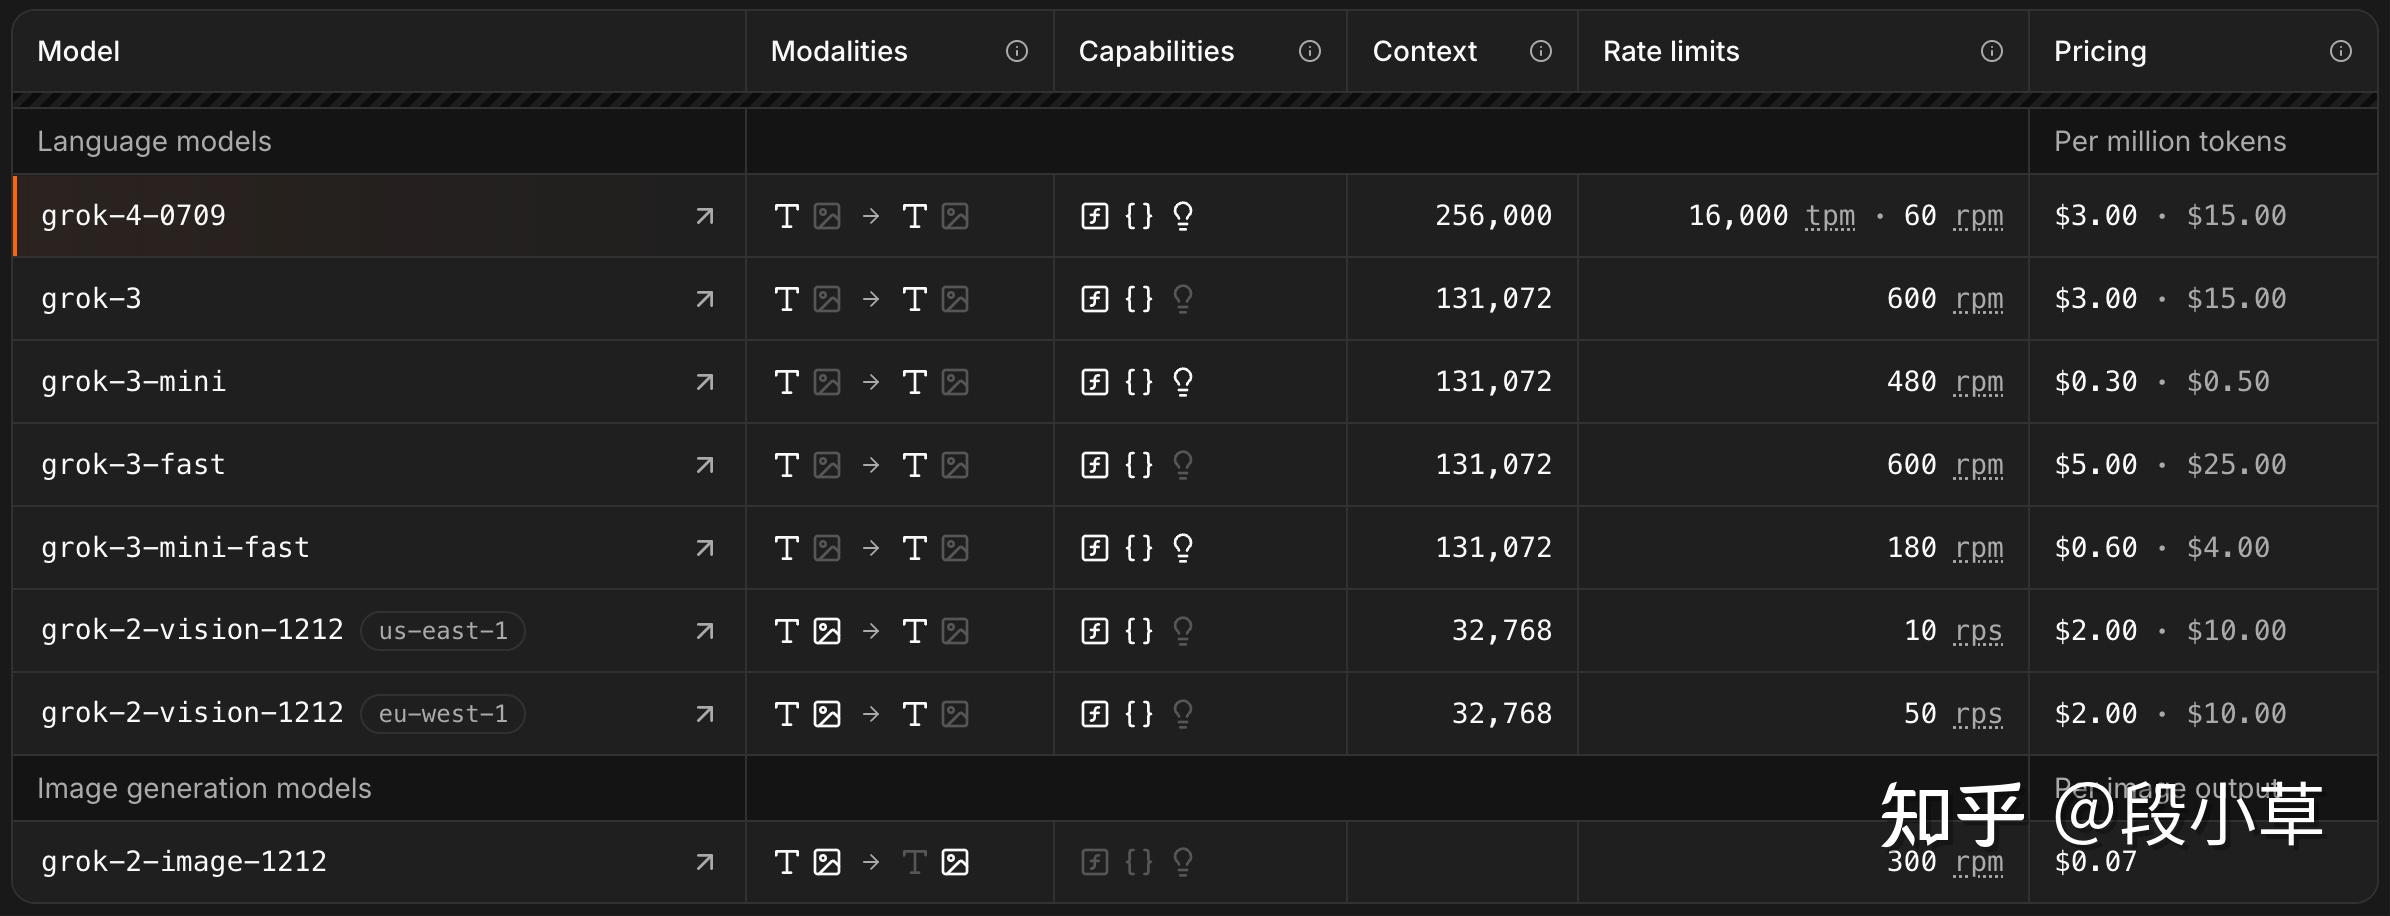The image size is (2390, 916).
Task: Click image input icon for grok-2-vision-1212 us-east-1
Action: click(827, 631)
